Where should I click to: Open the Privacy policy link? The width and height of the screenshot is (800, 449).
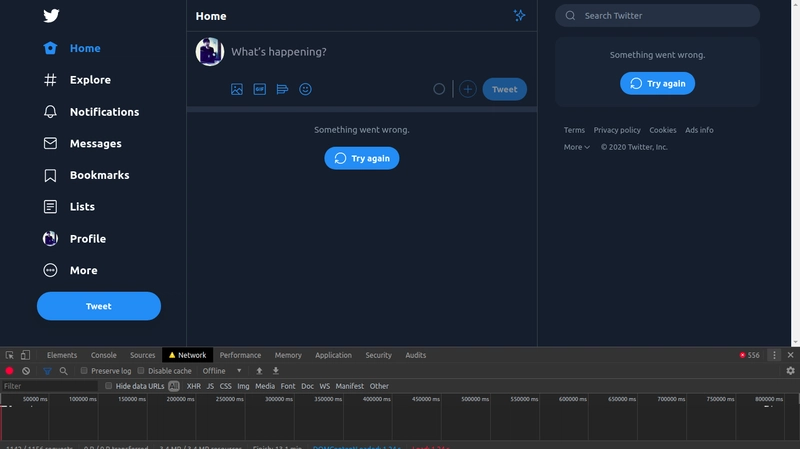617,130
